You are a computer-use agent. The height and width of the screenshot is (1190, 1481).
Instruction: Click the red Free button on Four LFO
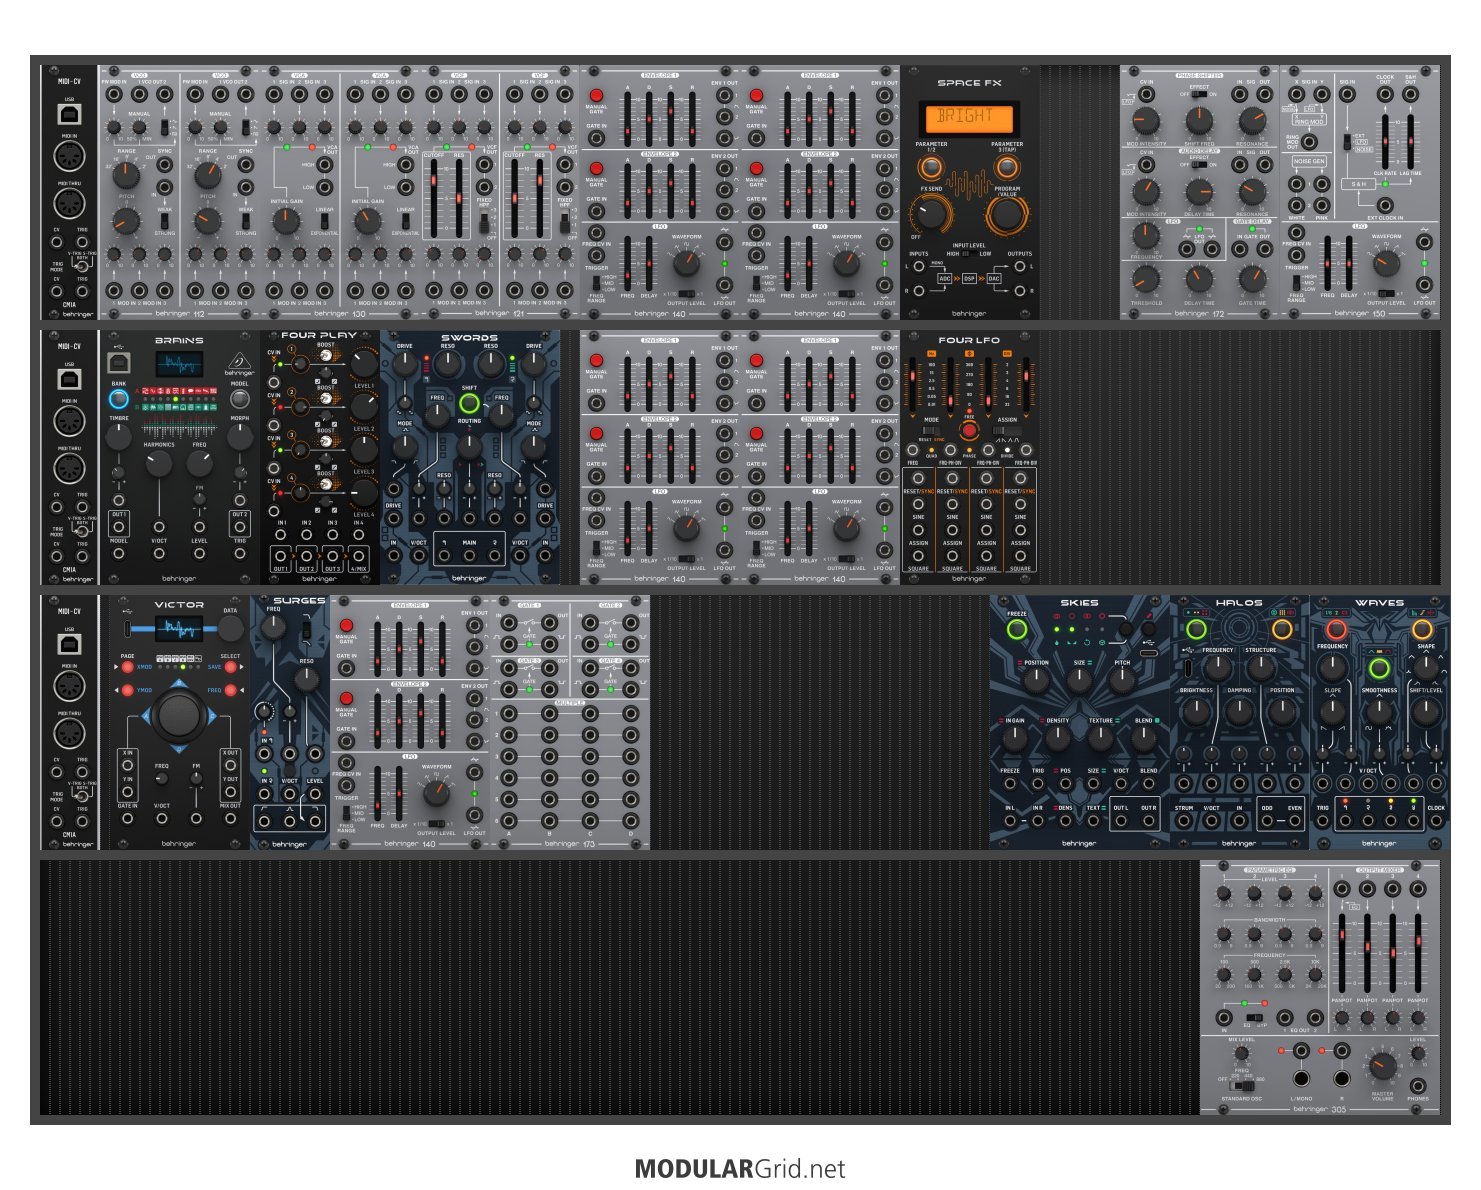pyautogui.click(x=968, y=430)
